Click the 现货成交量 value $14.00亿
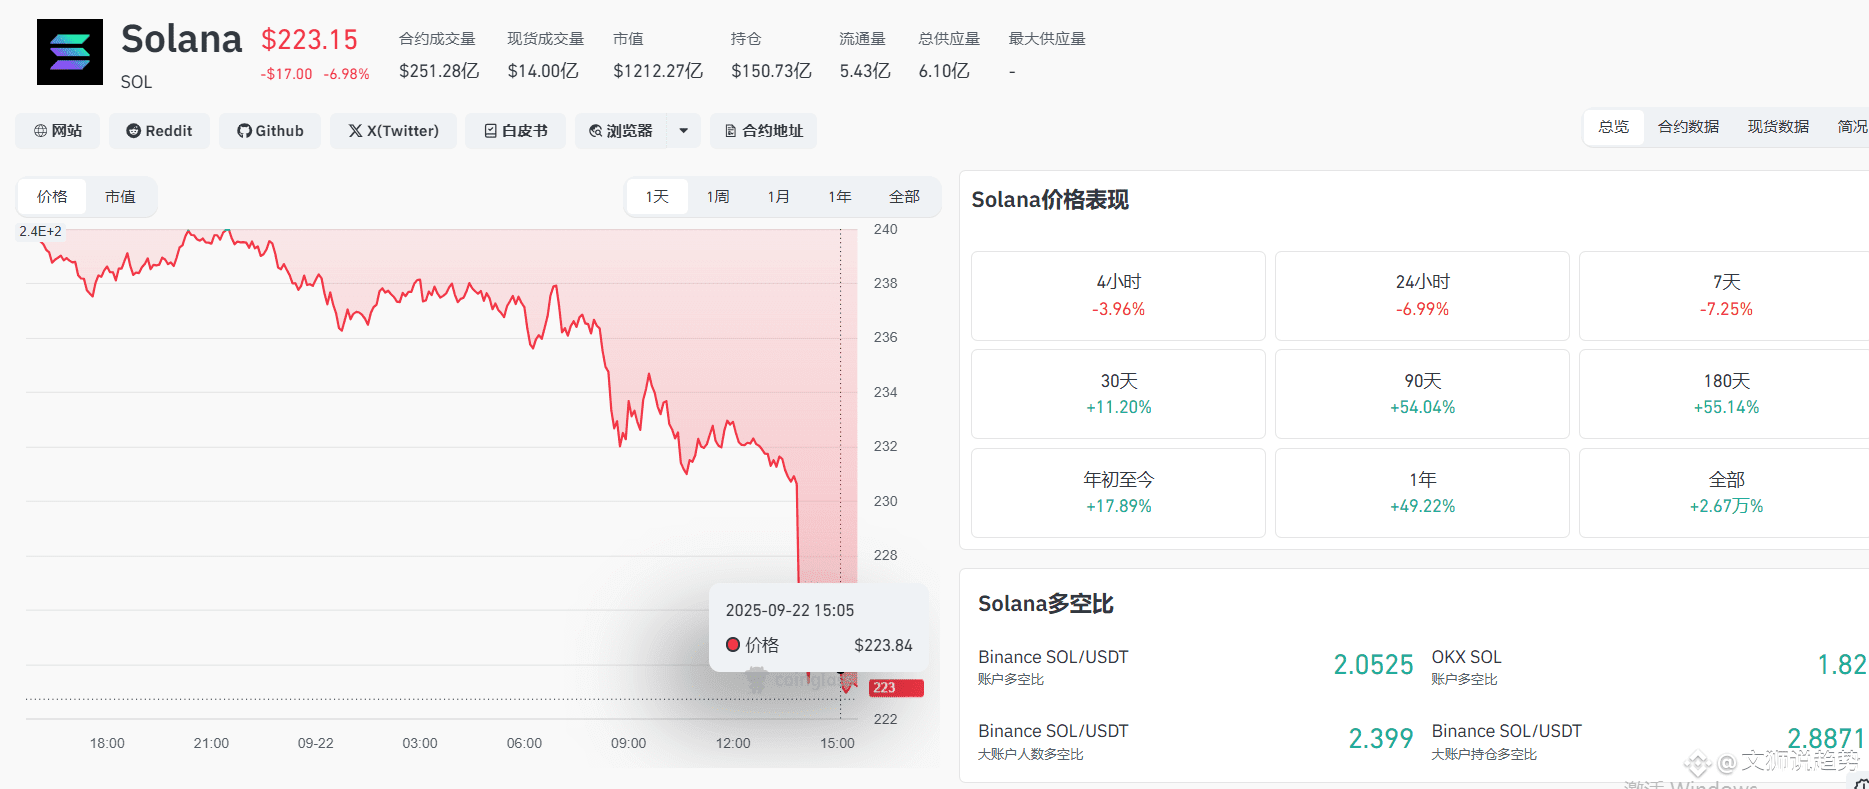The height and width of the screenshot is (789, 1869). (x=543, y=71)
